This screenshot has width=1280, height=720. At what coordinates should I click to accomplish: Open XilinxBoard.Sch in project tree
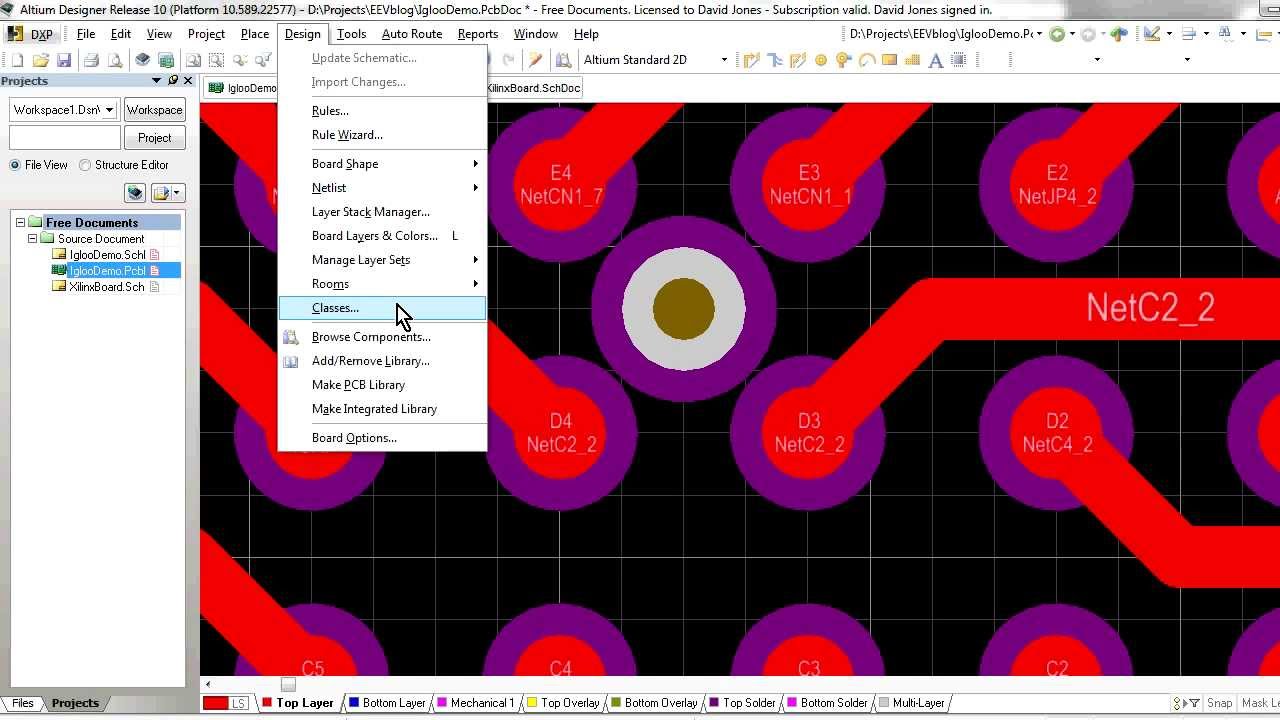tap(106, 287)
